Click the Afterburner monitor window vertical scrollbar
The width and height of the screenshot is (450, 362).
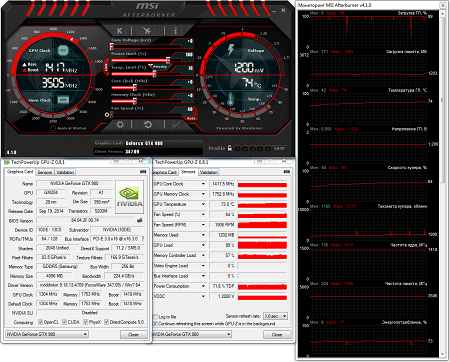pos(443,100)
